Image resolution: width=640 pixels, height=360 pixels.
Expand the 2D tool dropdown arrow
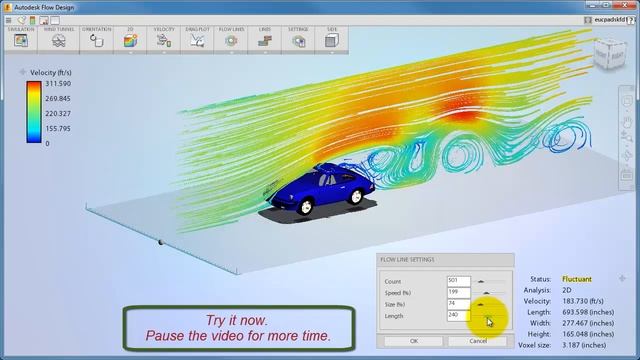(130, 53)
